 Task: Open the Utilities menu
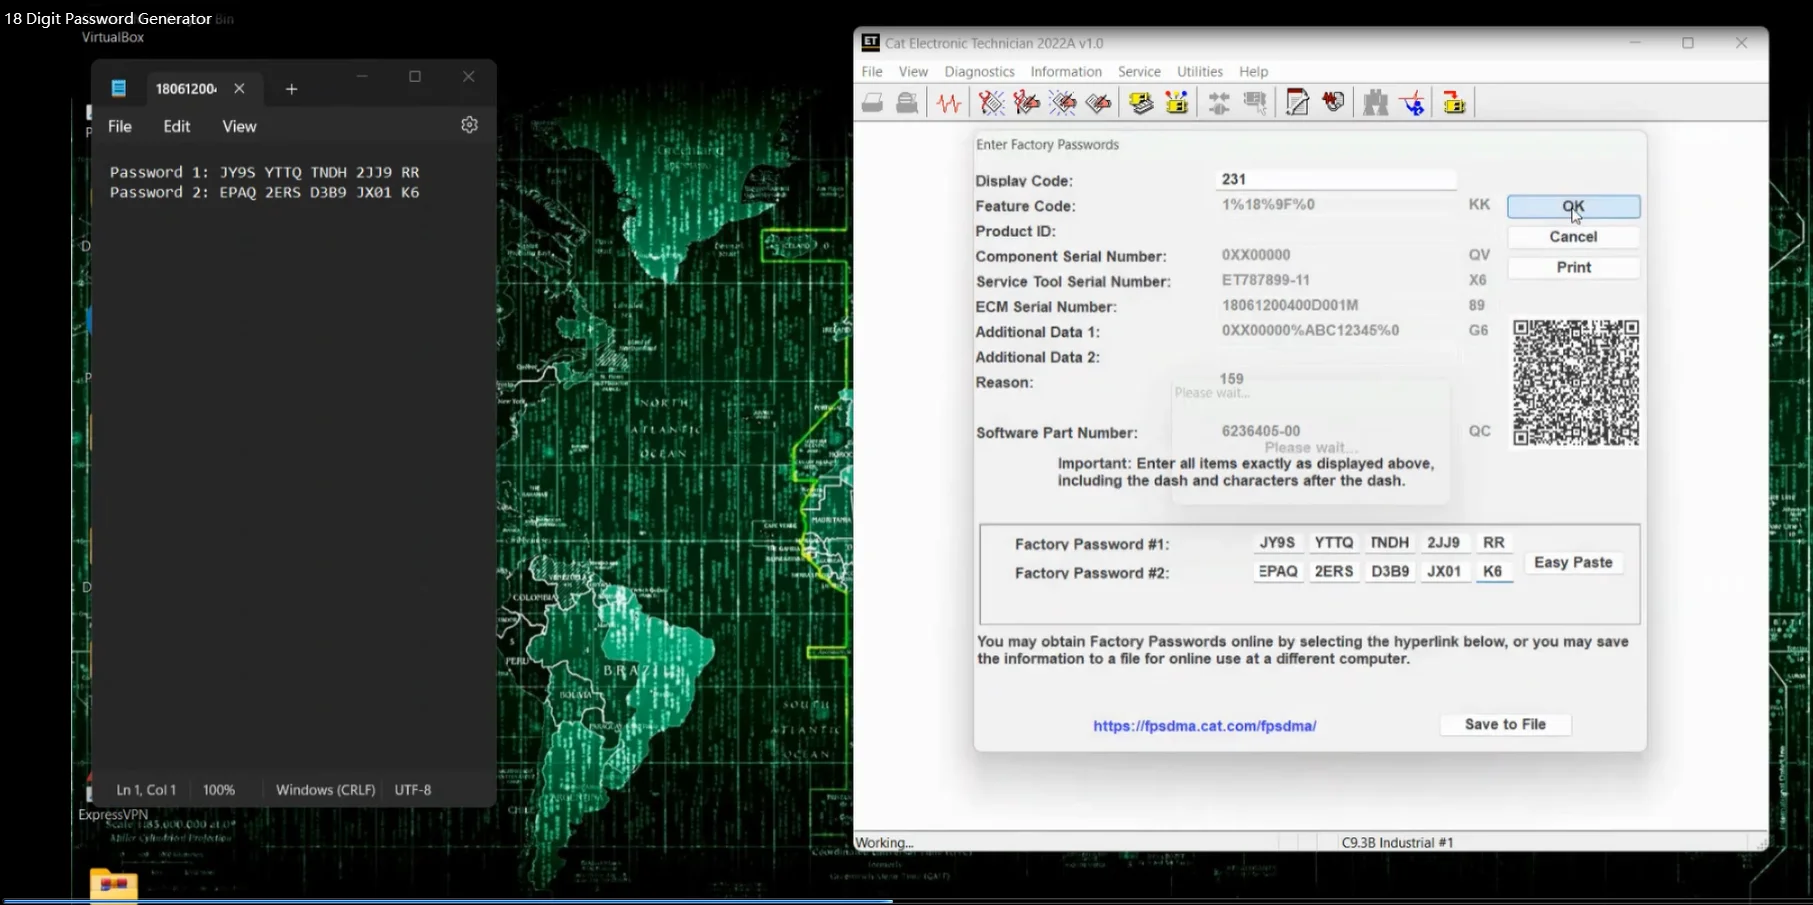click(1199, 72)
